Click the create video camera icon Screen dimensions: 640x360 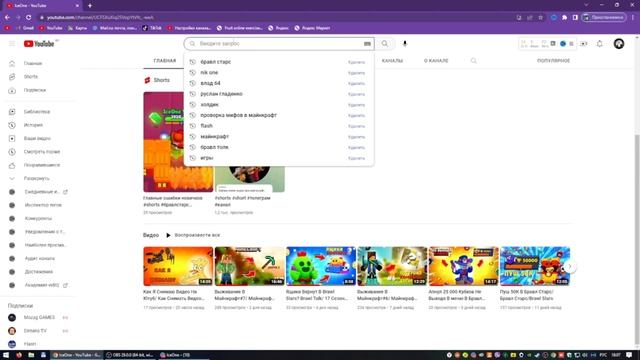click(x=584, y=44)
